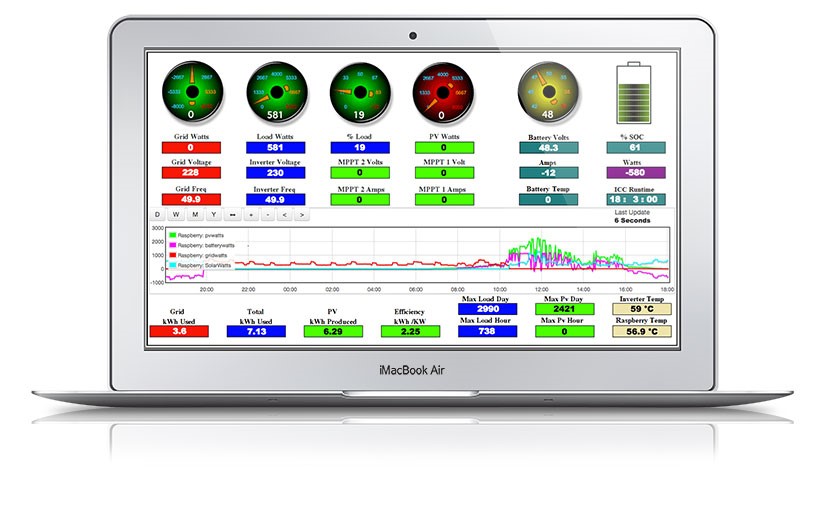Select the Raspberry: pvwatts legend label
This screenshot has width=820, height=509.
pyautogui.click(x=201, y=235)
